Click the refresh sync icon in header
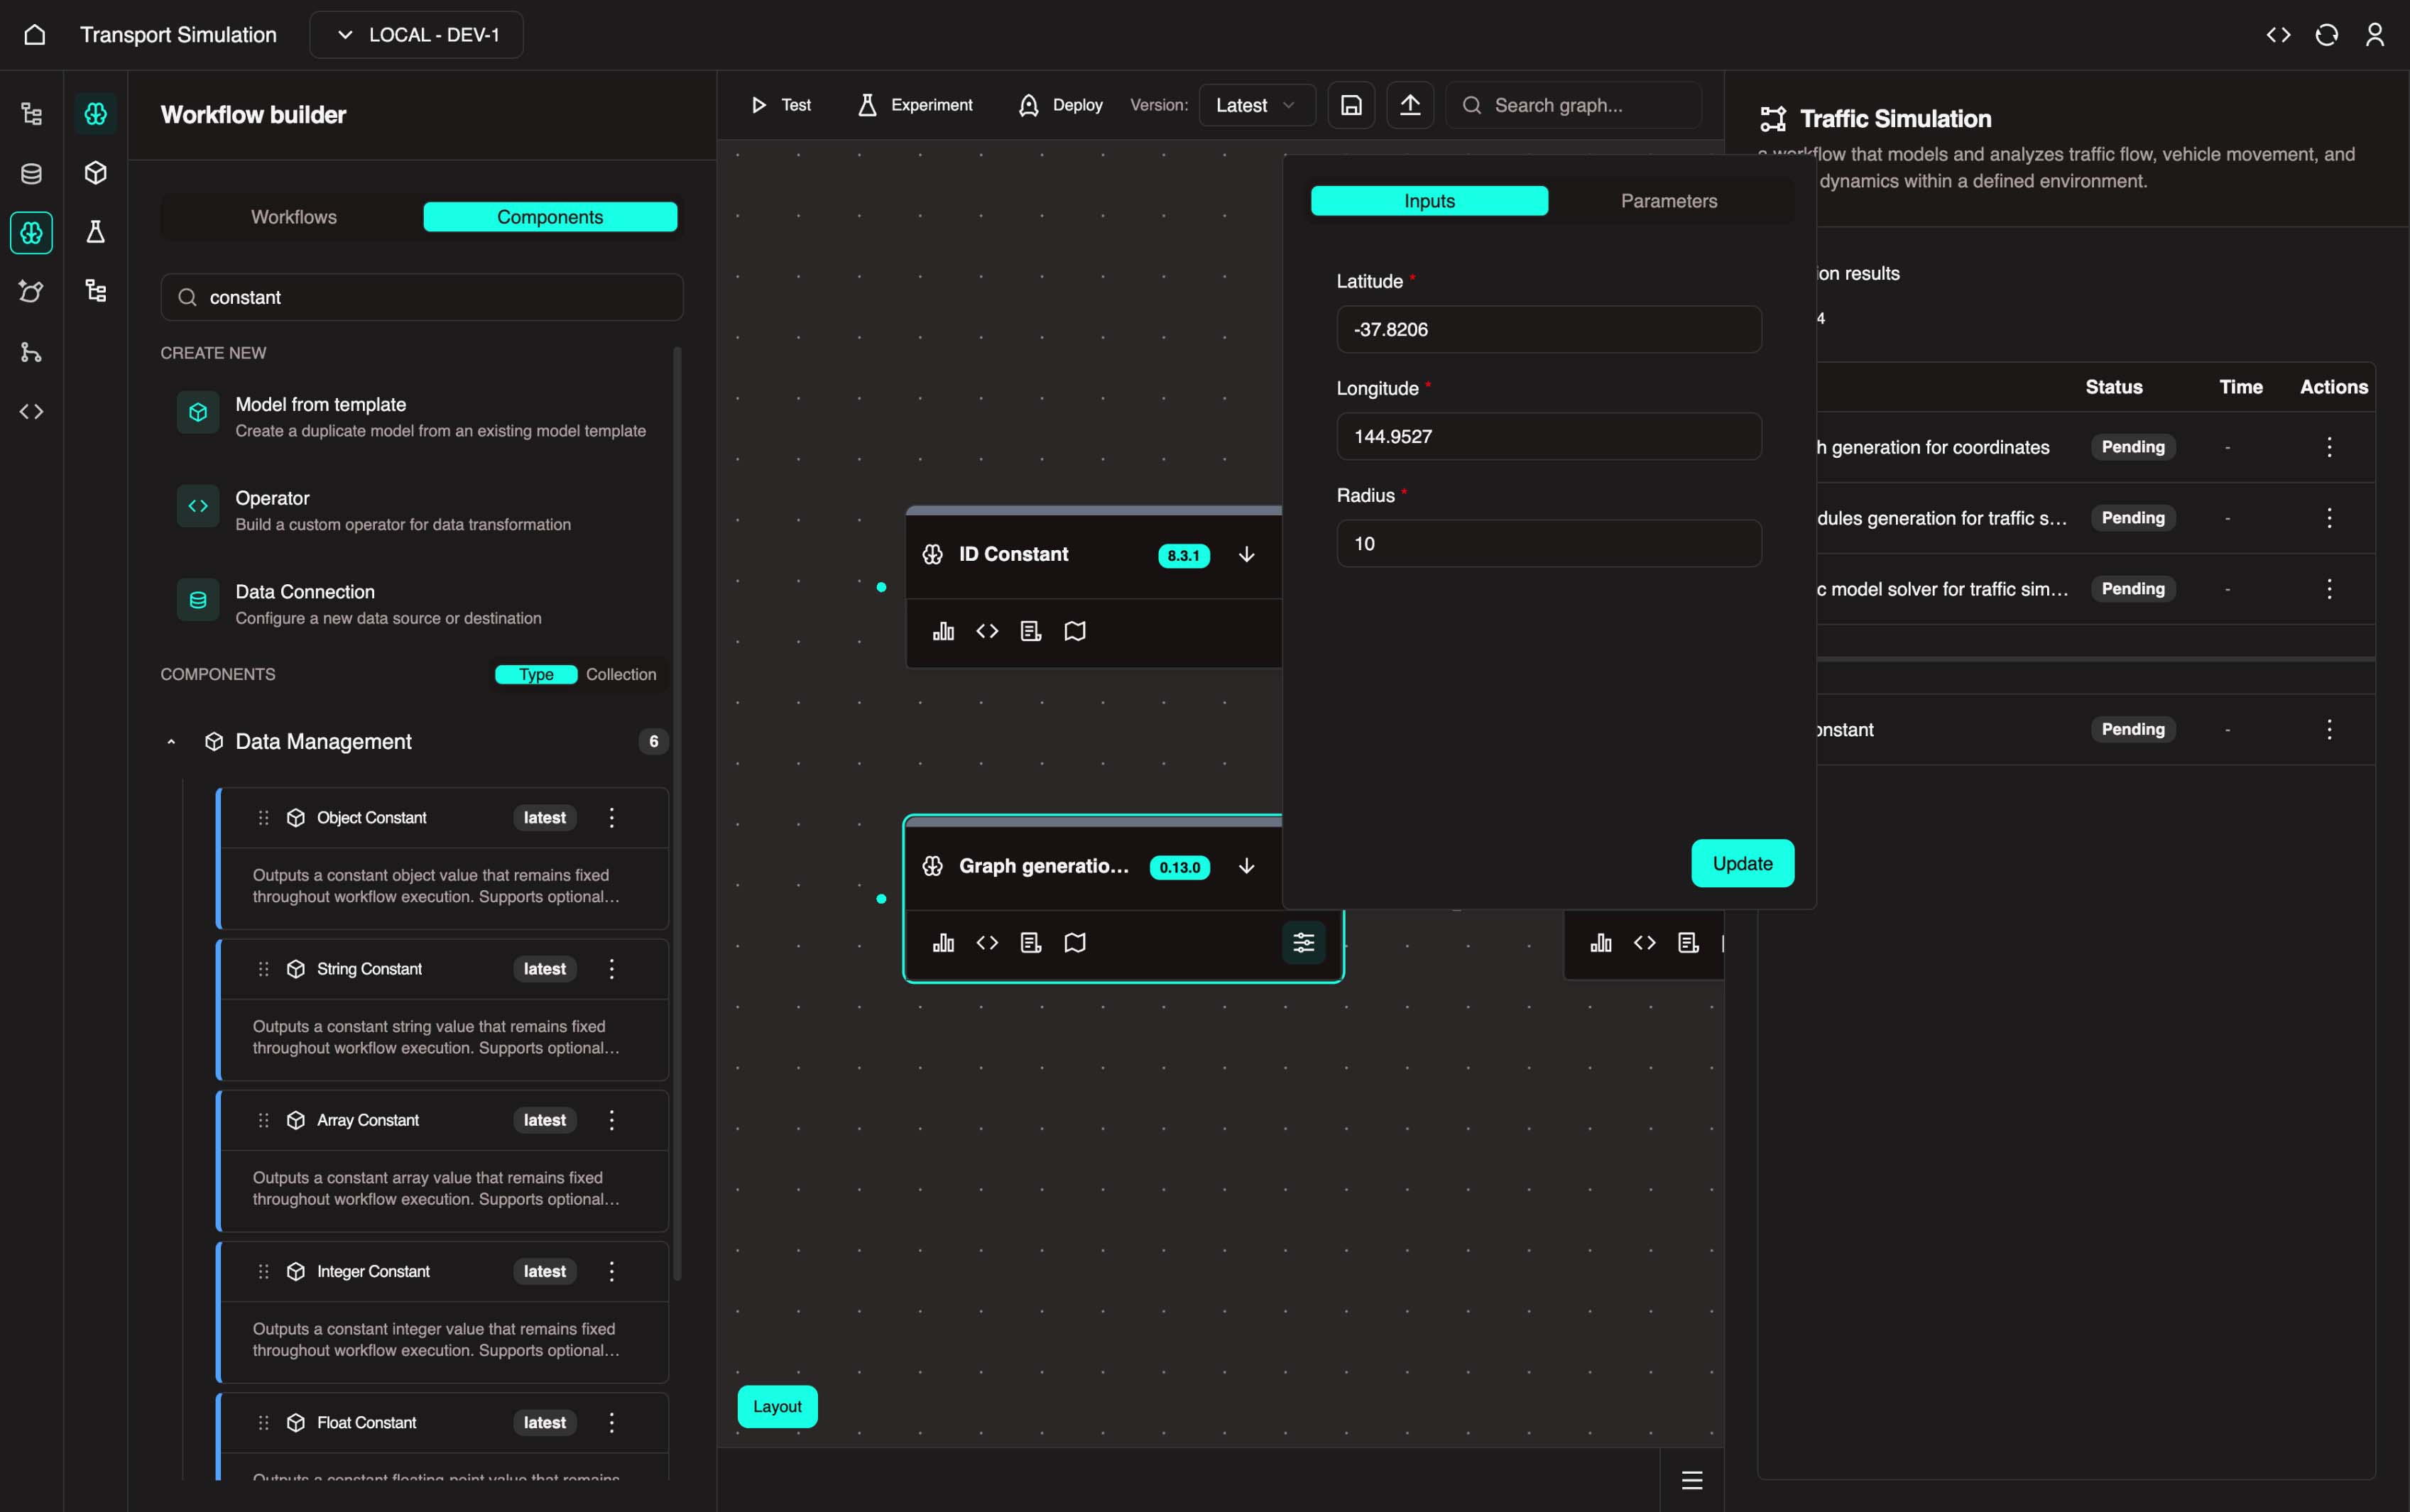 tap(2326, 35)
